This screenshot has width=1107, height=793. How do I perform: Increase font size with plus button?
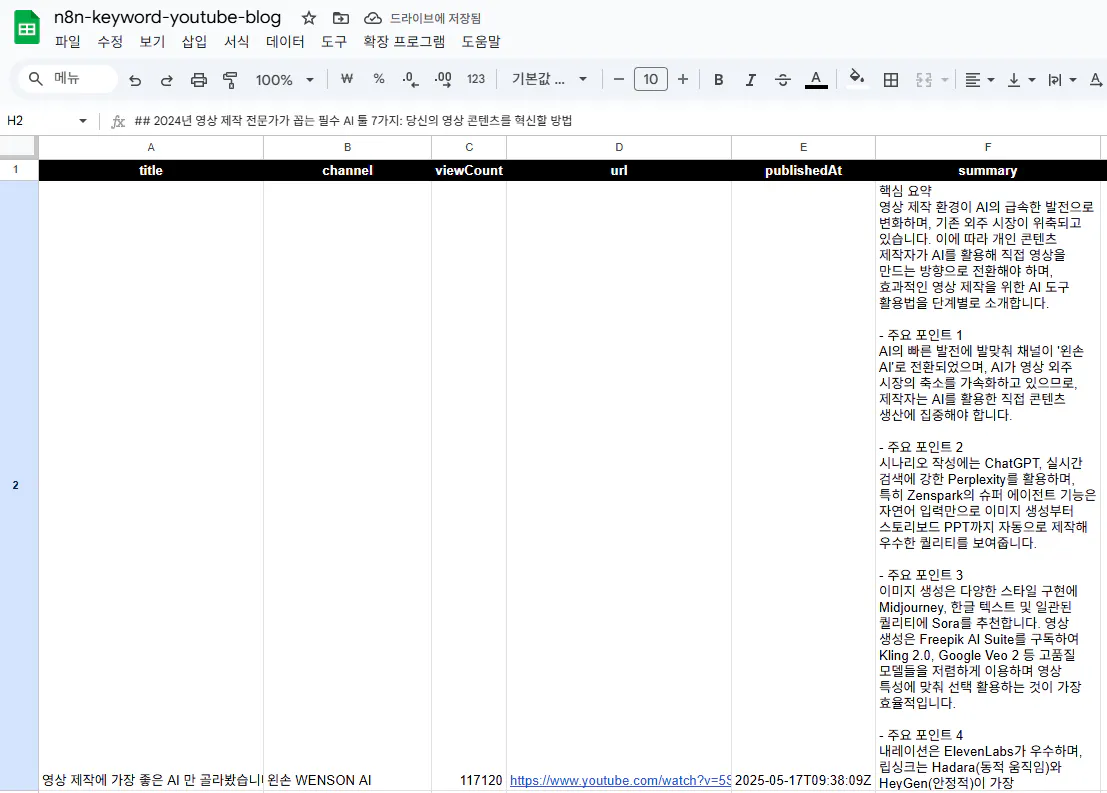[683, 79]
